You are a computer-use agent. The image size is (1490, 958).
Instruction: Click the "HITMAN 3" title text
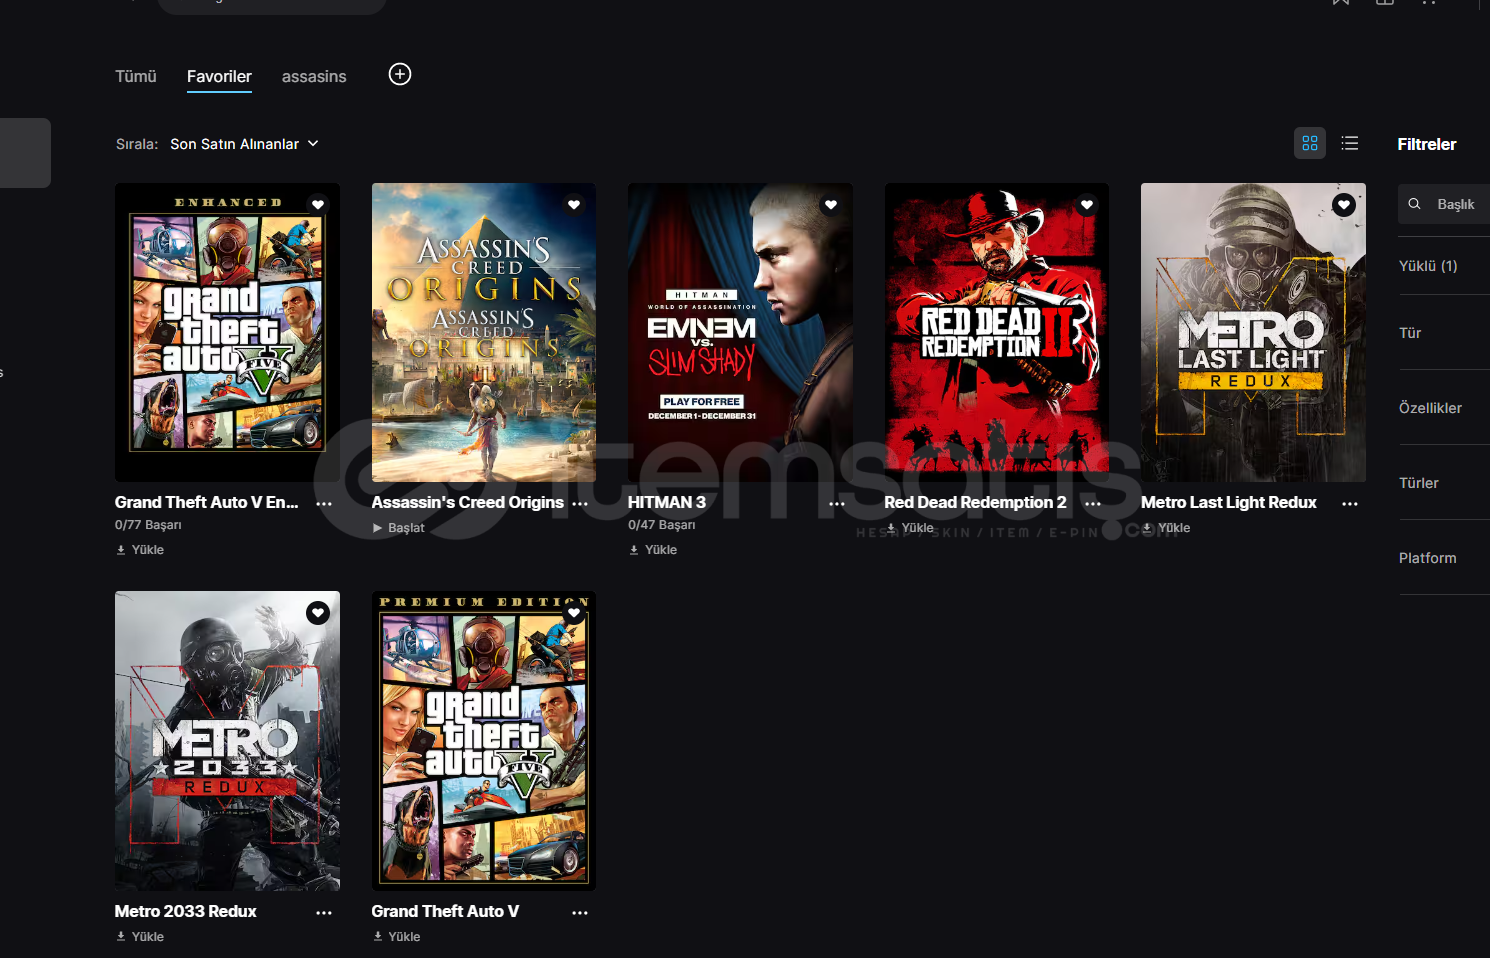tap(667, 503)
